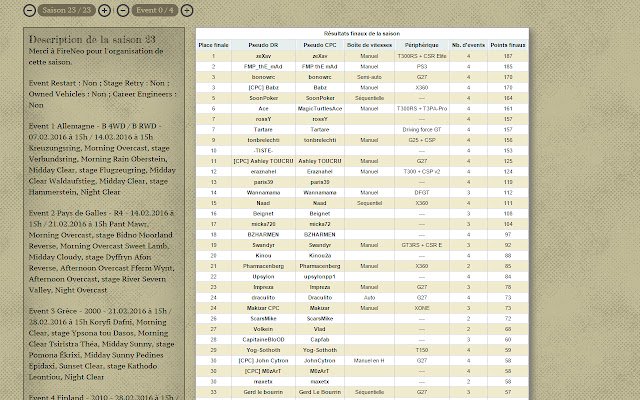Decrease event number with minus icon
Screen dimensions: 640x400
point(123,10)
